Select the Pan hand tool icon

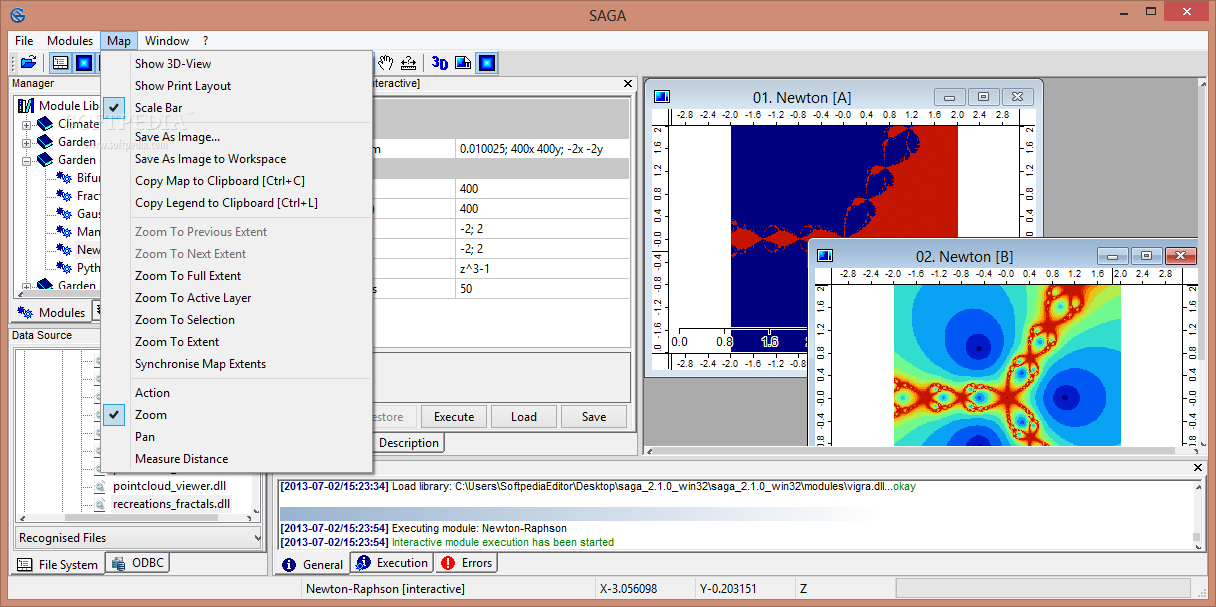pyautogui.click(x=386, y=63)
